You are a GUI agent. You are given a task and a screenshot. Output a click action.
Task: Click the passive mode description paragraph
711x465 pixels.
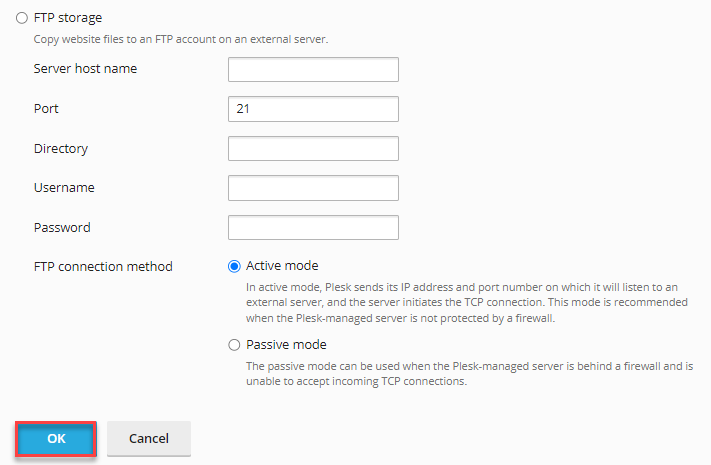[x=470, y=373]
